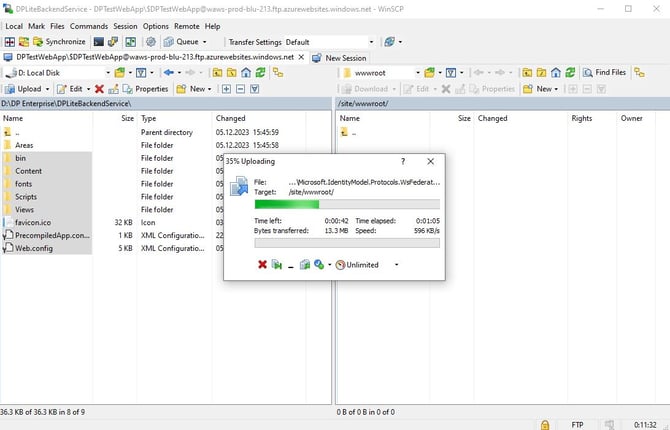Click the green upload progress bar
670x430 pixels.
[287, 204]
